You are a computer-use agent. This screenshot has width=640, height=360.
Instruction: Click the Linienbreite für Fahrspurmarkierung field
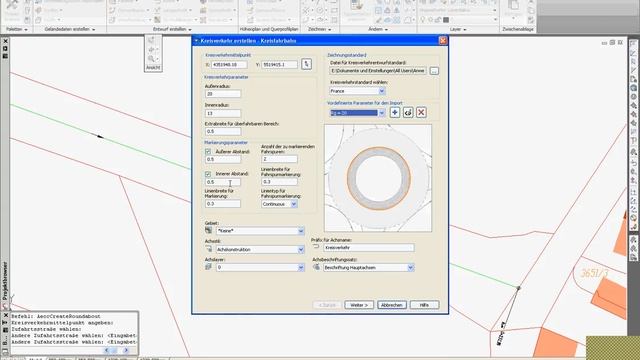tap(279, 182)
